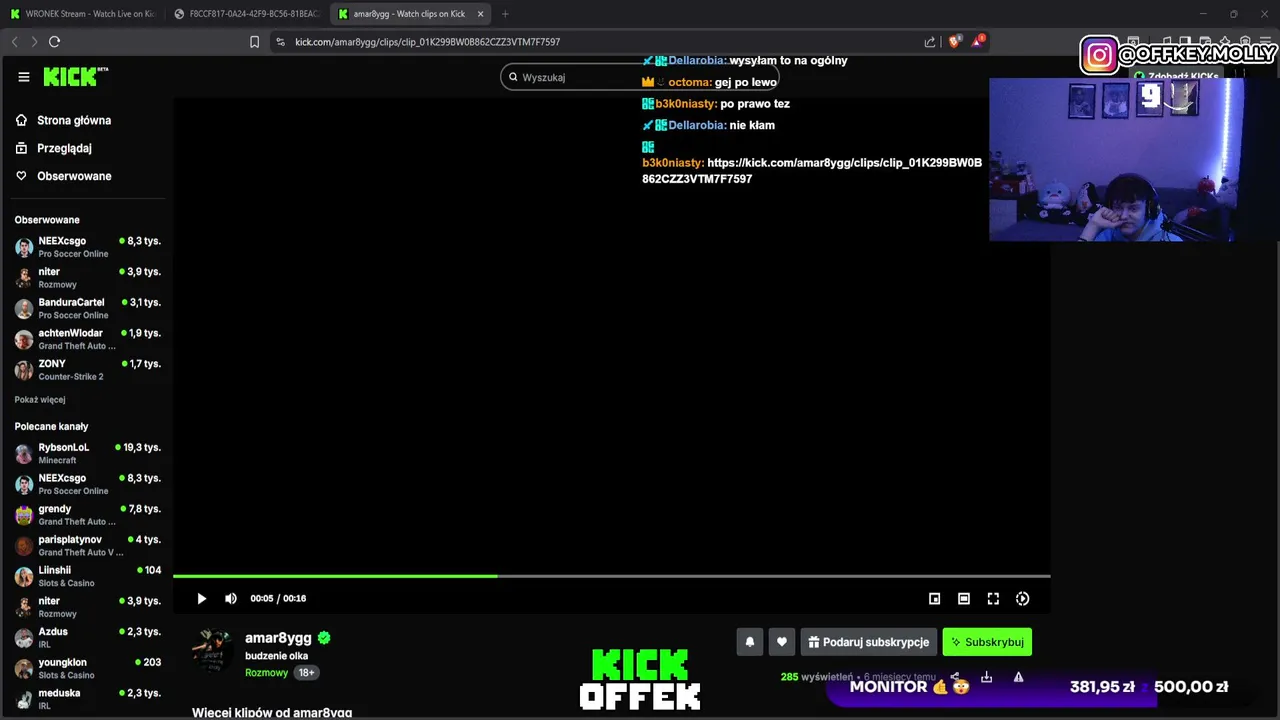The image size is (1280, 720).
Task: Open niter in followed channels
Action: coord(88,277)
